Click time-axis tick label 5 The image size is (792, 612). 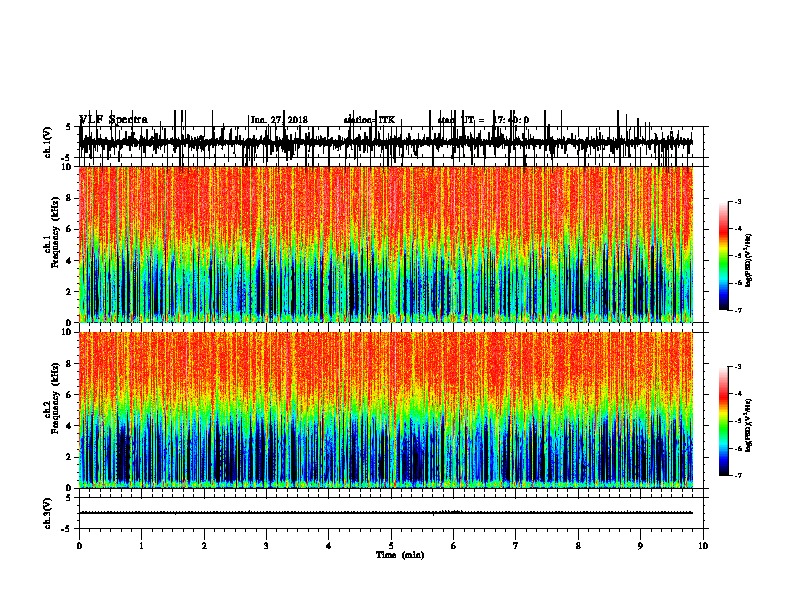click(x=391, y=546)
